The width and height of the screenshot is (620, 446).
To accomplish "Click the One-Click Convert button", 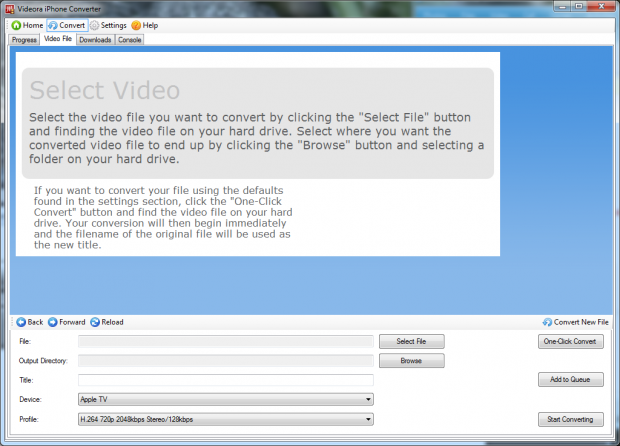I will (571, 341).
